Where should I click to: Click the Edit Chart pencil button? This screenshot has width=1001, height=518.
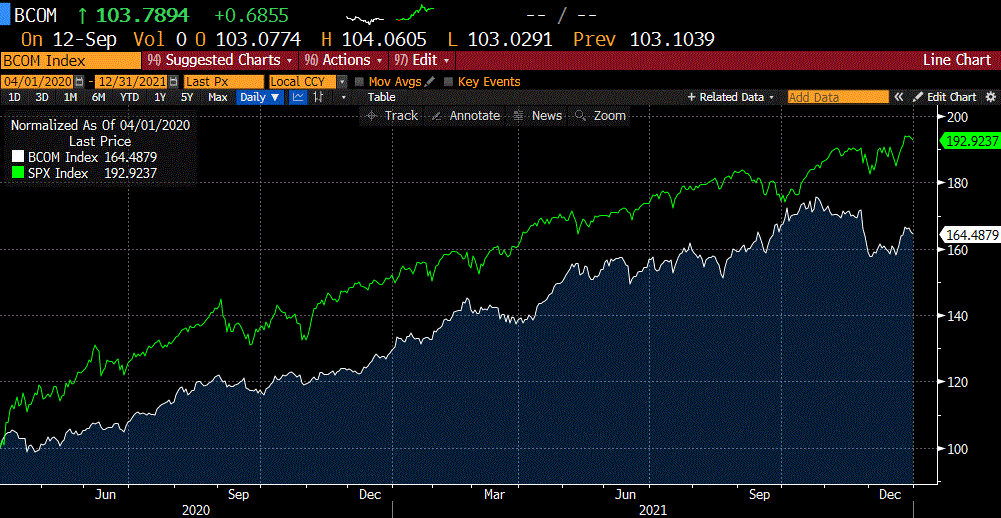click(945, 97)
